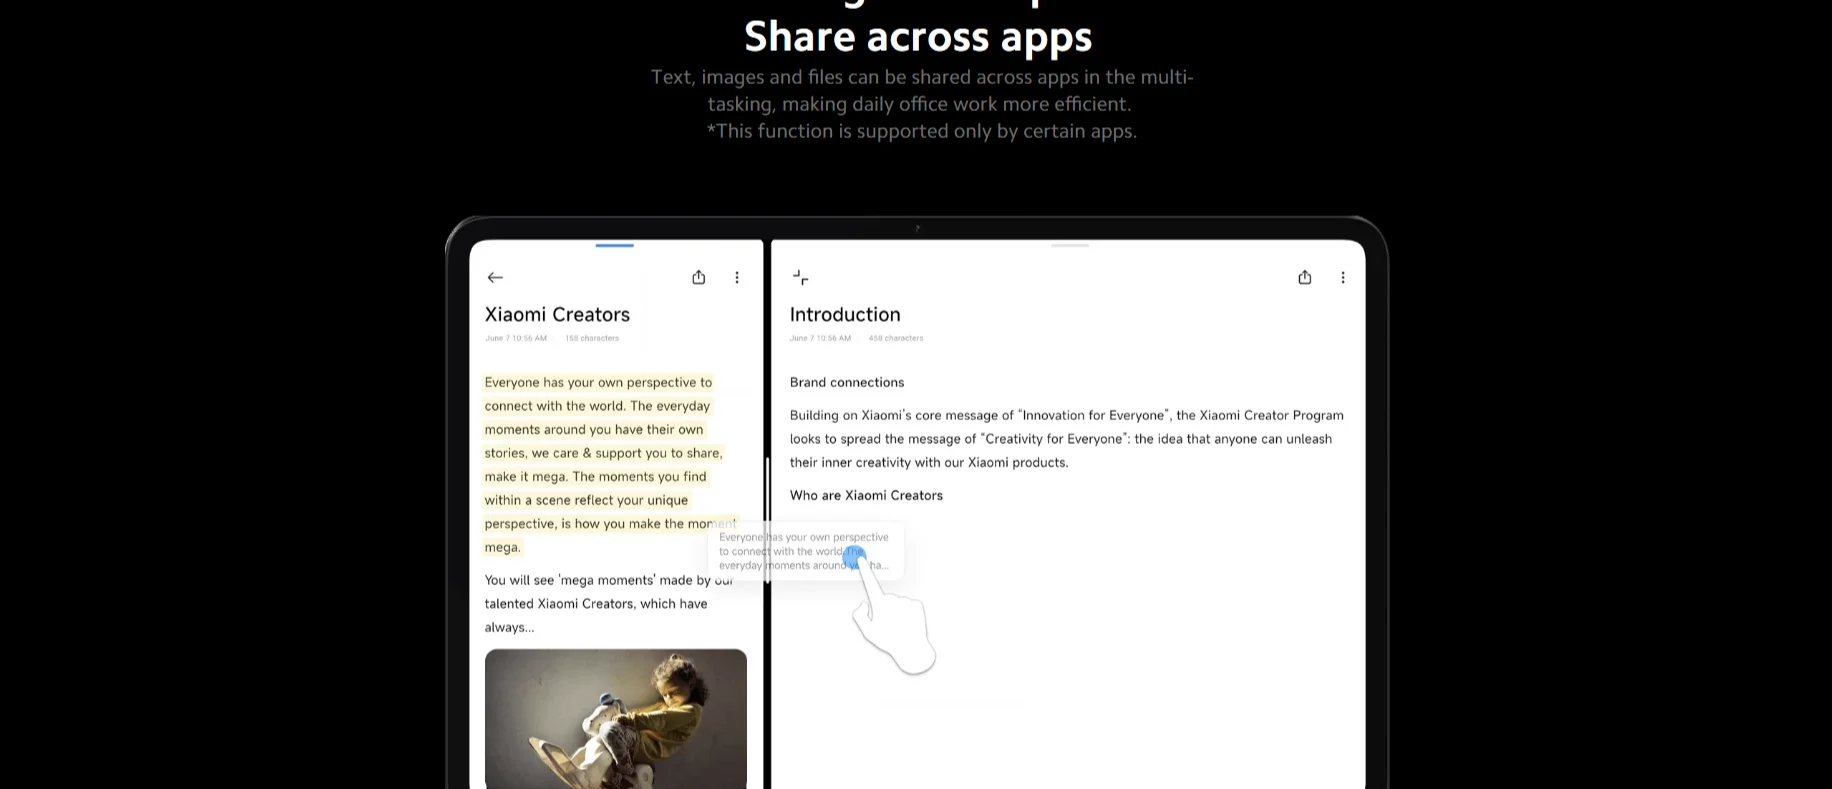Open the photo in the Xiaomi Creators note
The width and height of the screenshot is (1832, 789).
[616, 719]
